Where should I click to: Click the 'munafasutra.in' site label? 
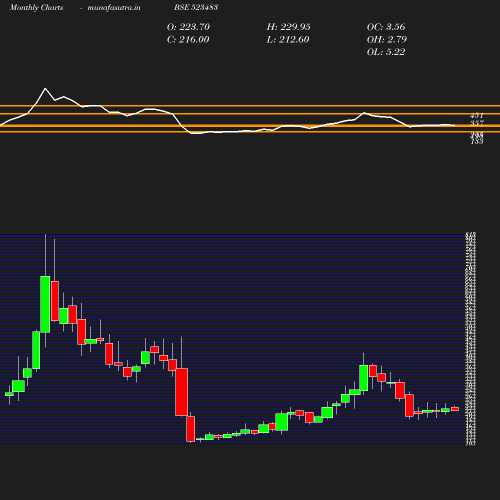click(114, 7)
